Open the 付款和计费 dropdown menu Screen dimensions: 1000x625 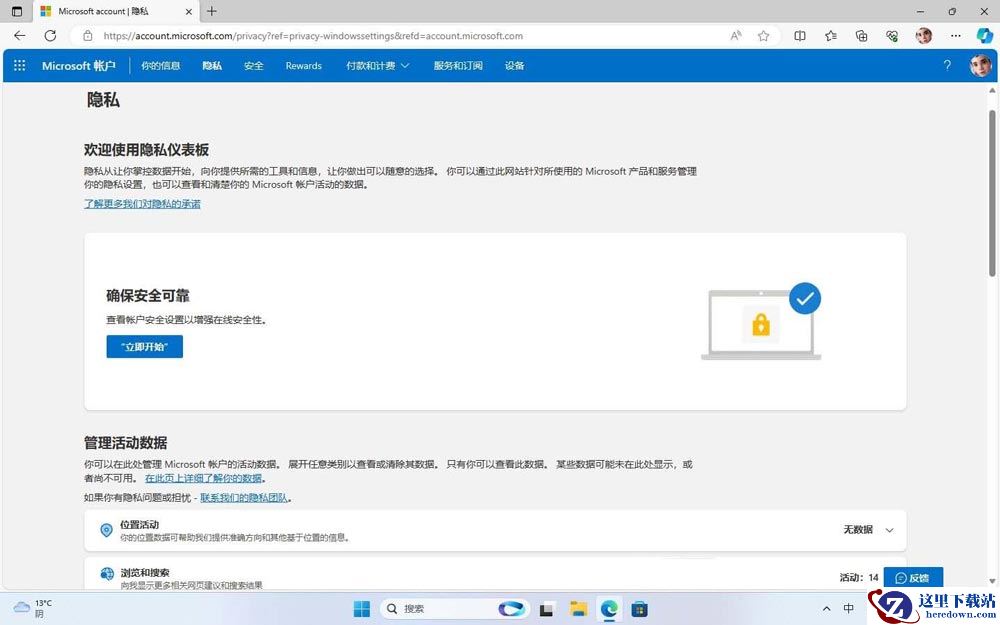coord(378,66)
